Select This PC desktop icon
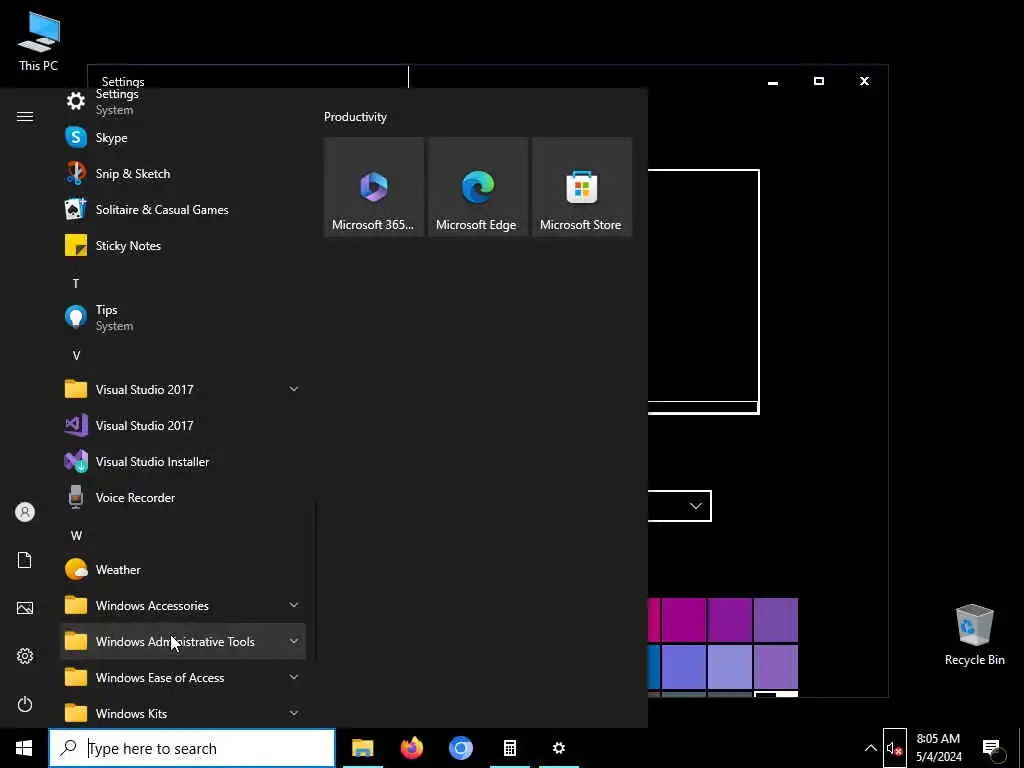The height and width of the screenshot is (768, 1024). (x=39, y=41)
